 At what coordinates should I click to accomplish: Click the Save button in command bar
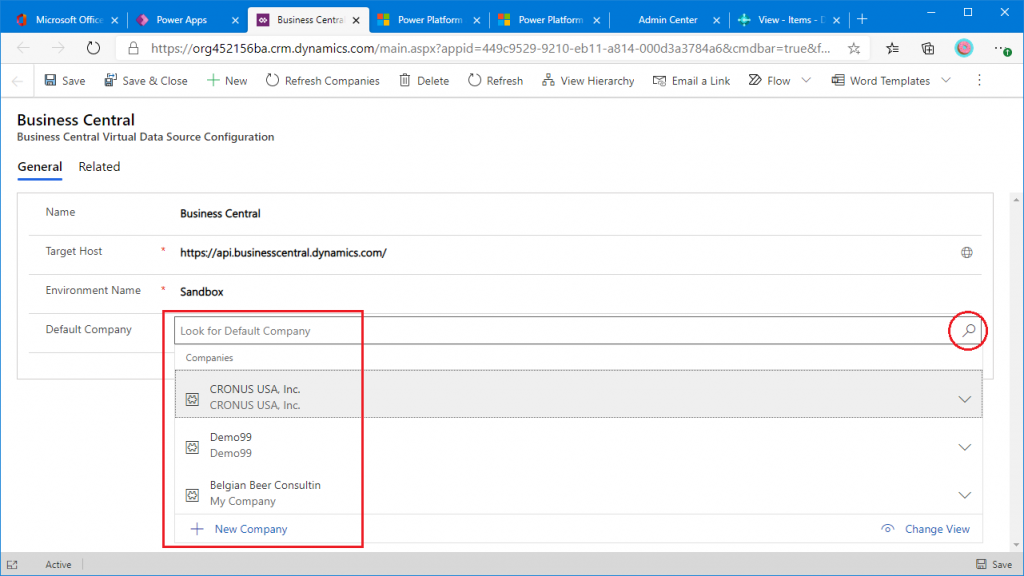(x=65, y=80)
